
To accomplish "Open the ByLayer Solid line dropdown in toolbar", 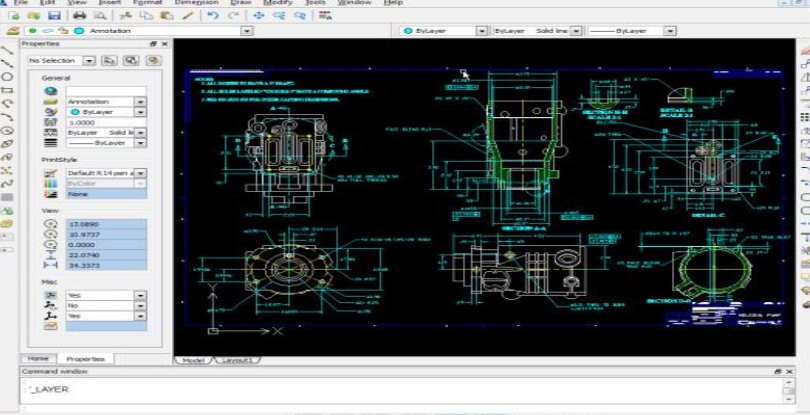I will tap(576, 31).
